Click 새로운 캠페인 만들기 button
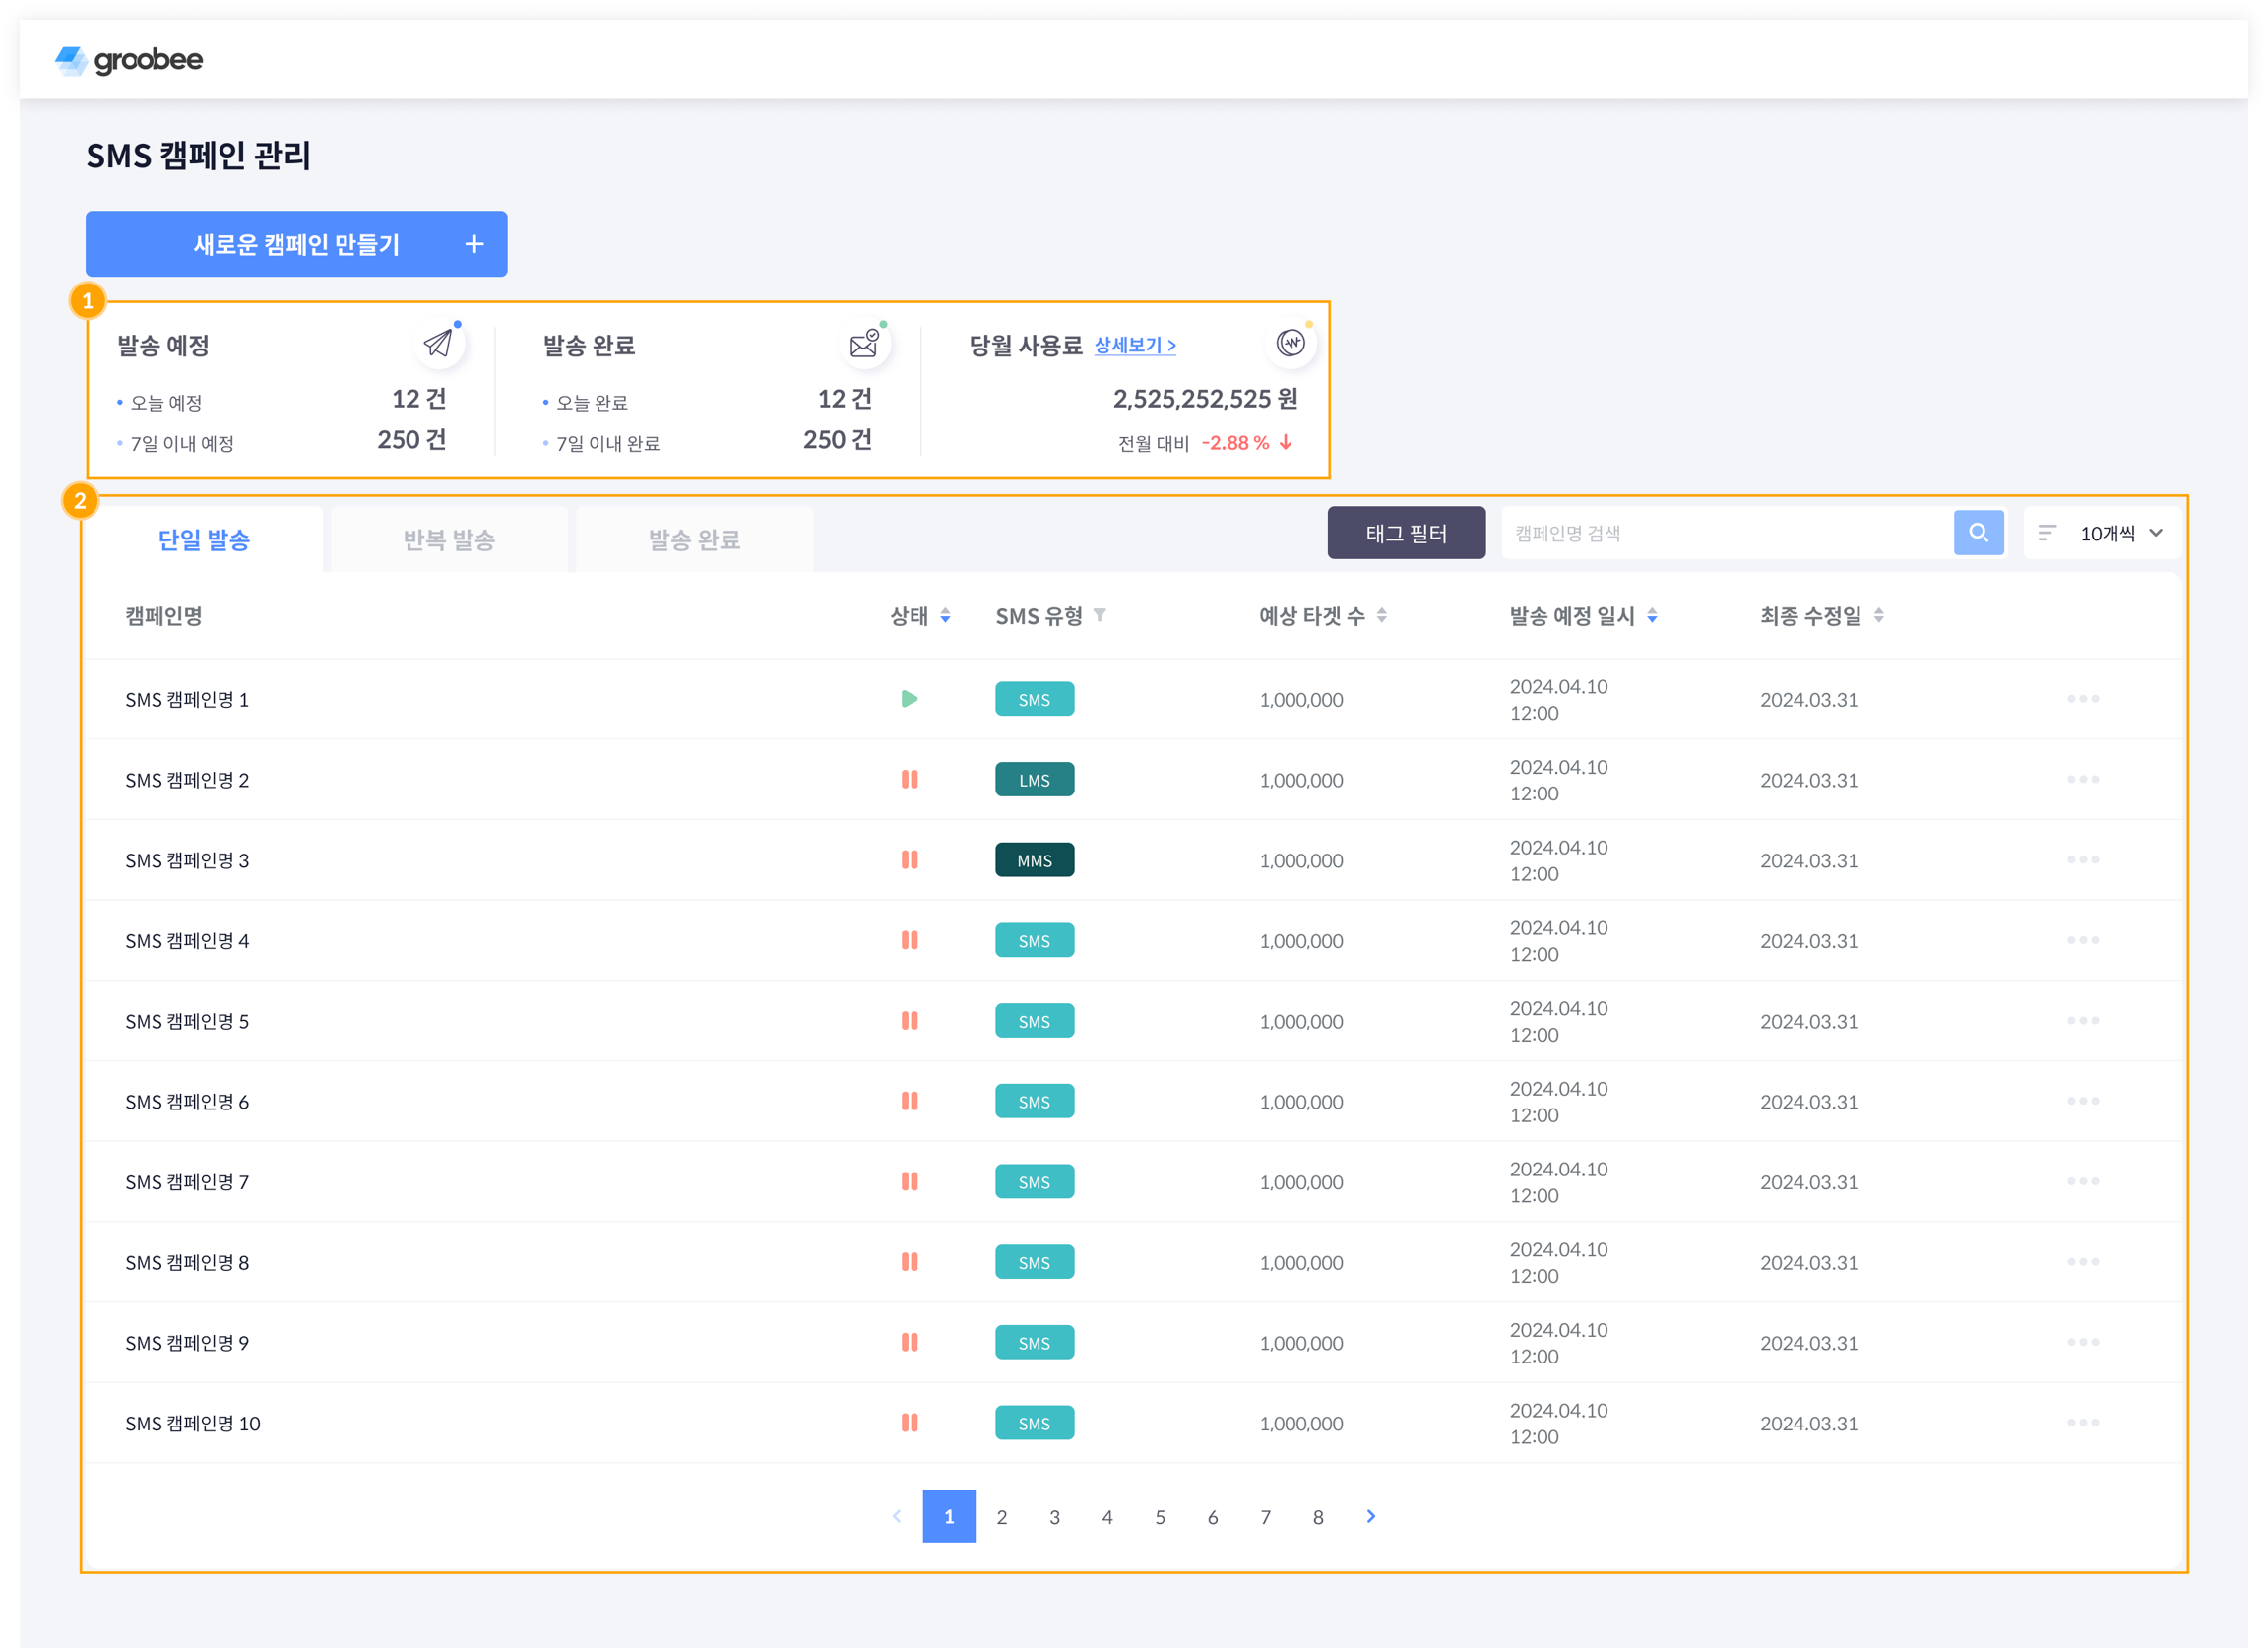This screenshot has width=2268, height=1648. tap(296, 244)
